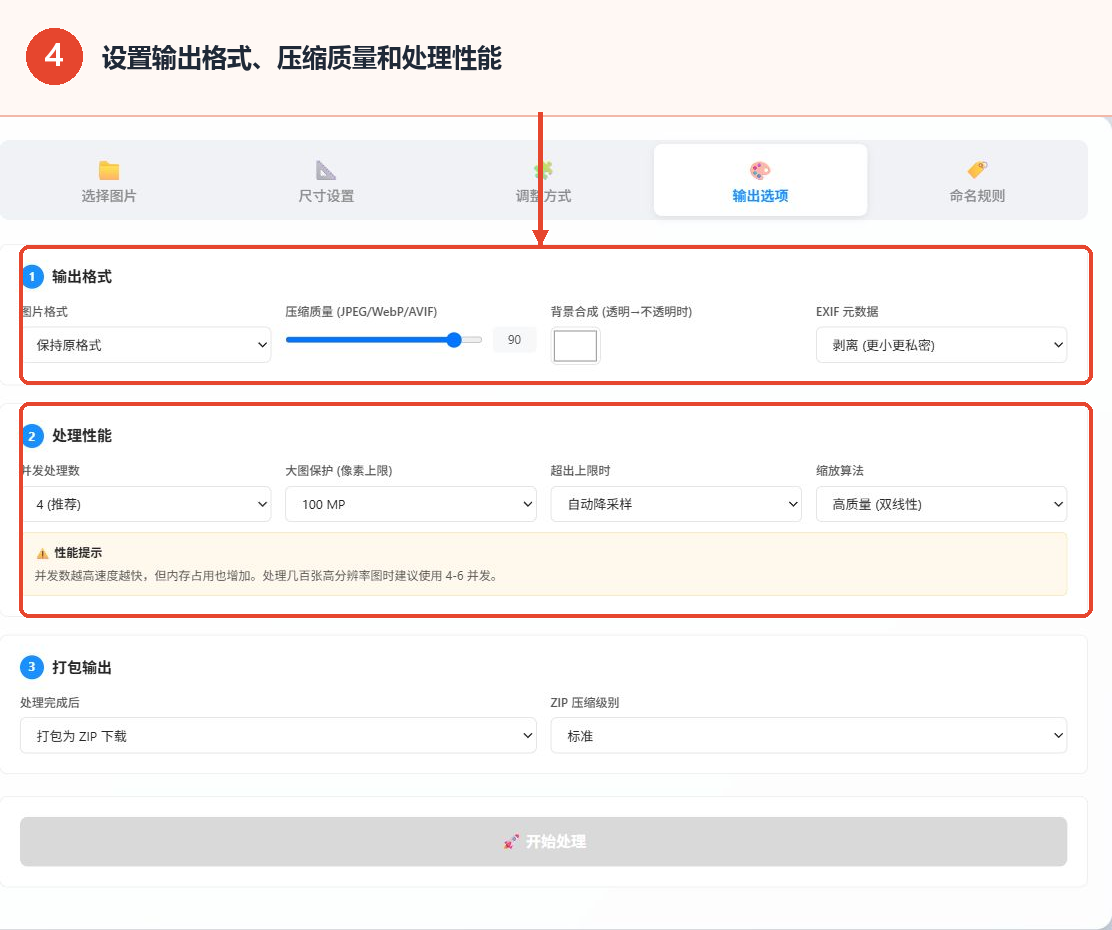The image size is (1112, 930).
Task: Click the ruler triangle icon above 尺寸设置
Action: tap(326, 170)
